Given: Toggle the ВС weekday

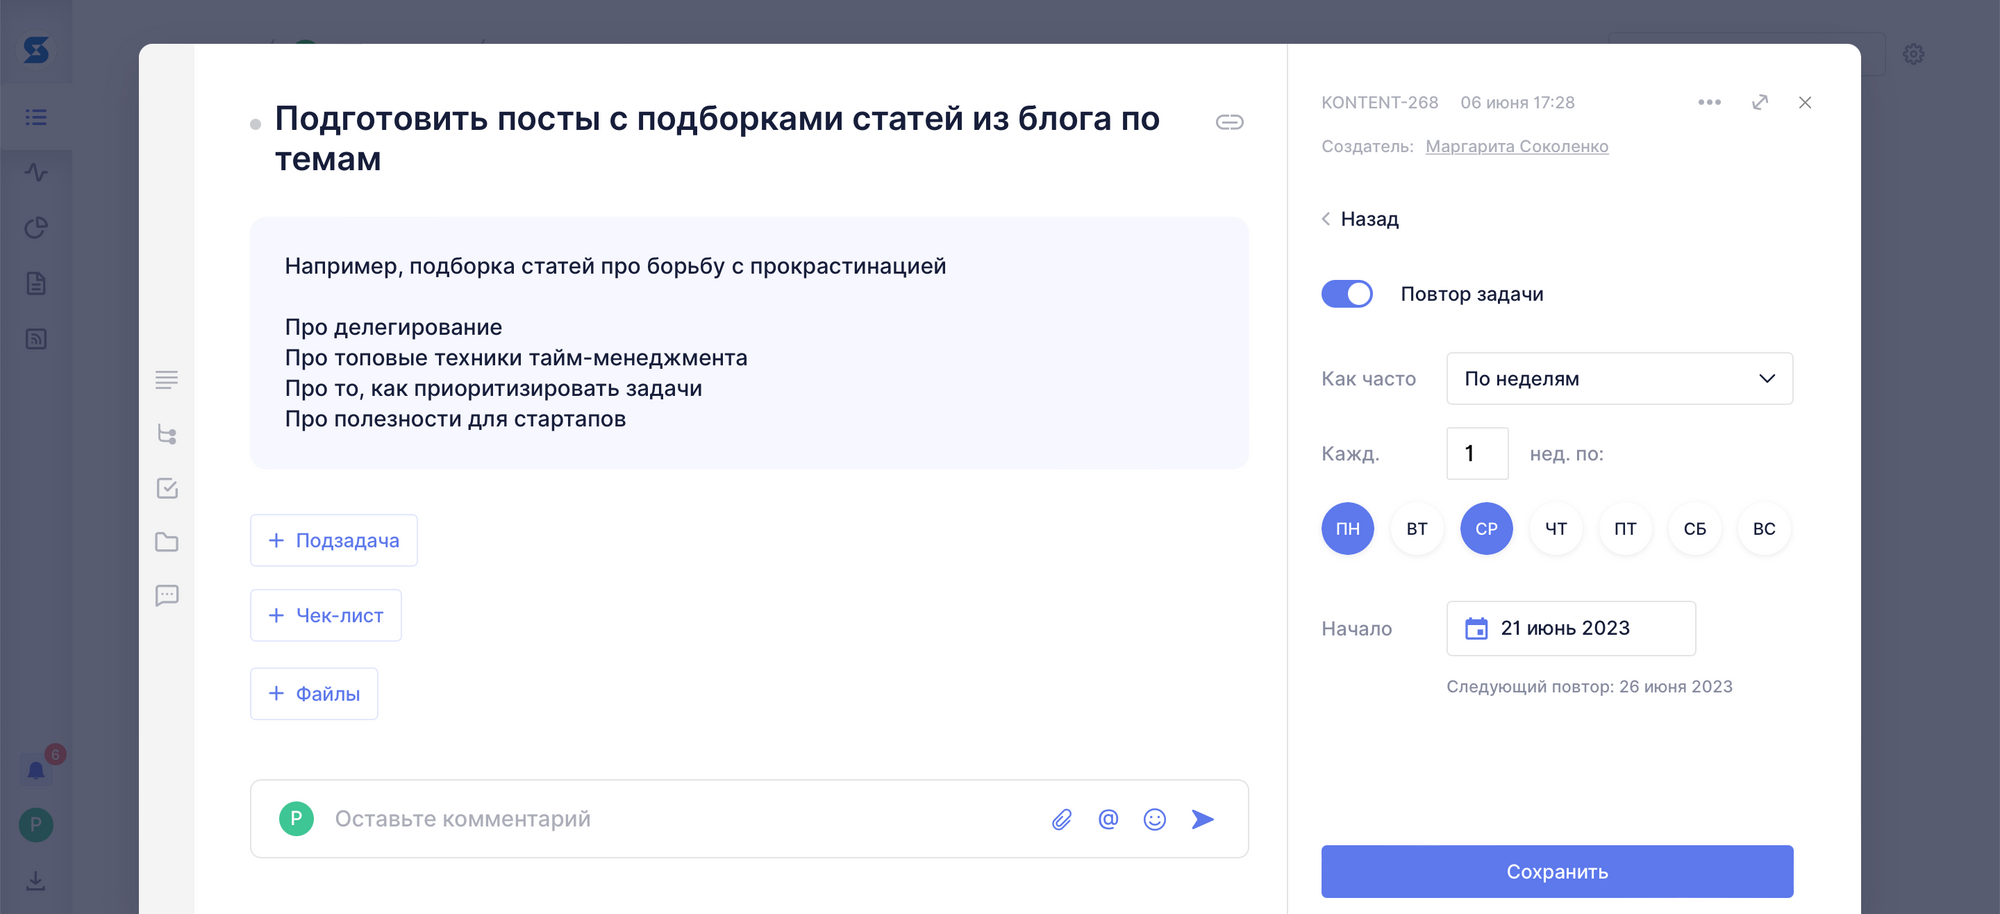Looking at the screenshot, I should 1764,528.
